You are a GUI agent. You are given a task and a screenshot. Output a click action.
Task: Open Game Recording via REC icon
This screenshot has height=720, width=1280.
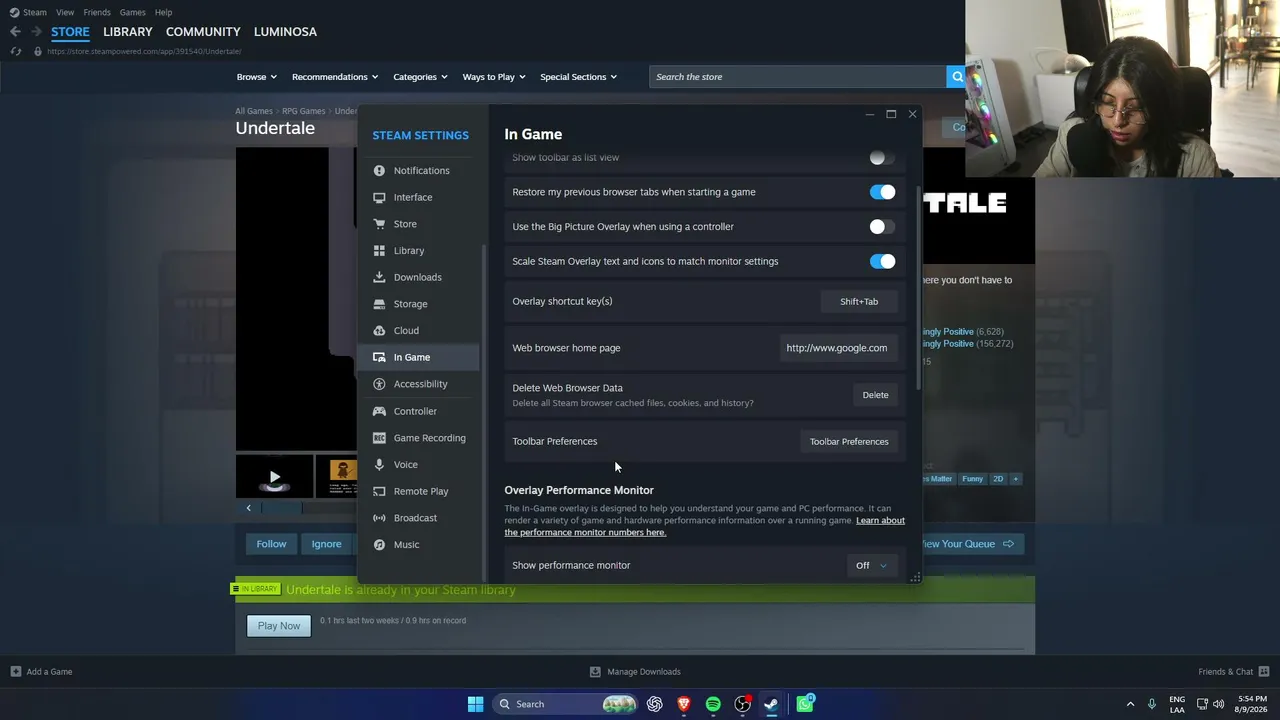(x=379, y=438)
